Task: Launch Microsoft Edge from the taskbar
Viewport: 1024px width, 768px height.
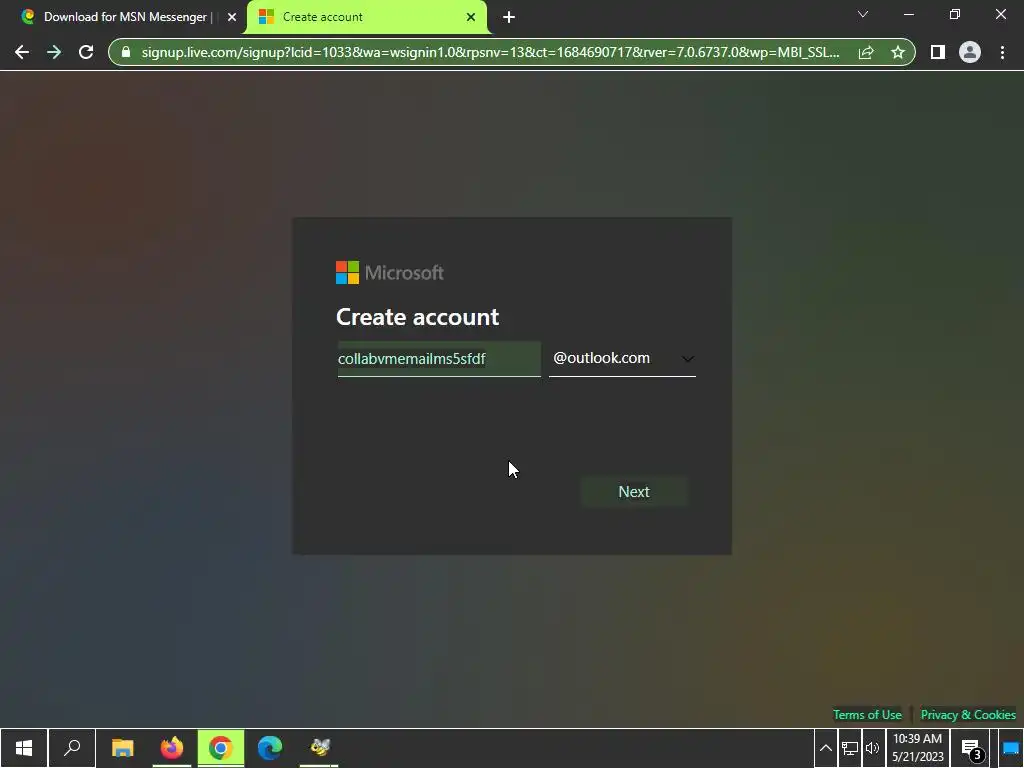Action: pyautogui.click(x=270, y=748)
